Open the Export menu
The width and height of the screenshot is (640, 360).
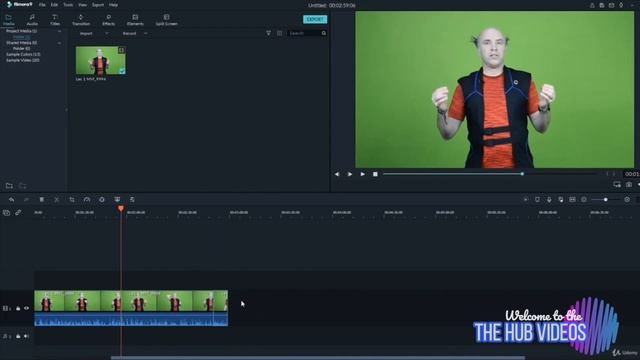pos(98,5)
